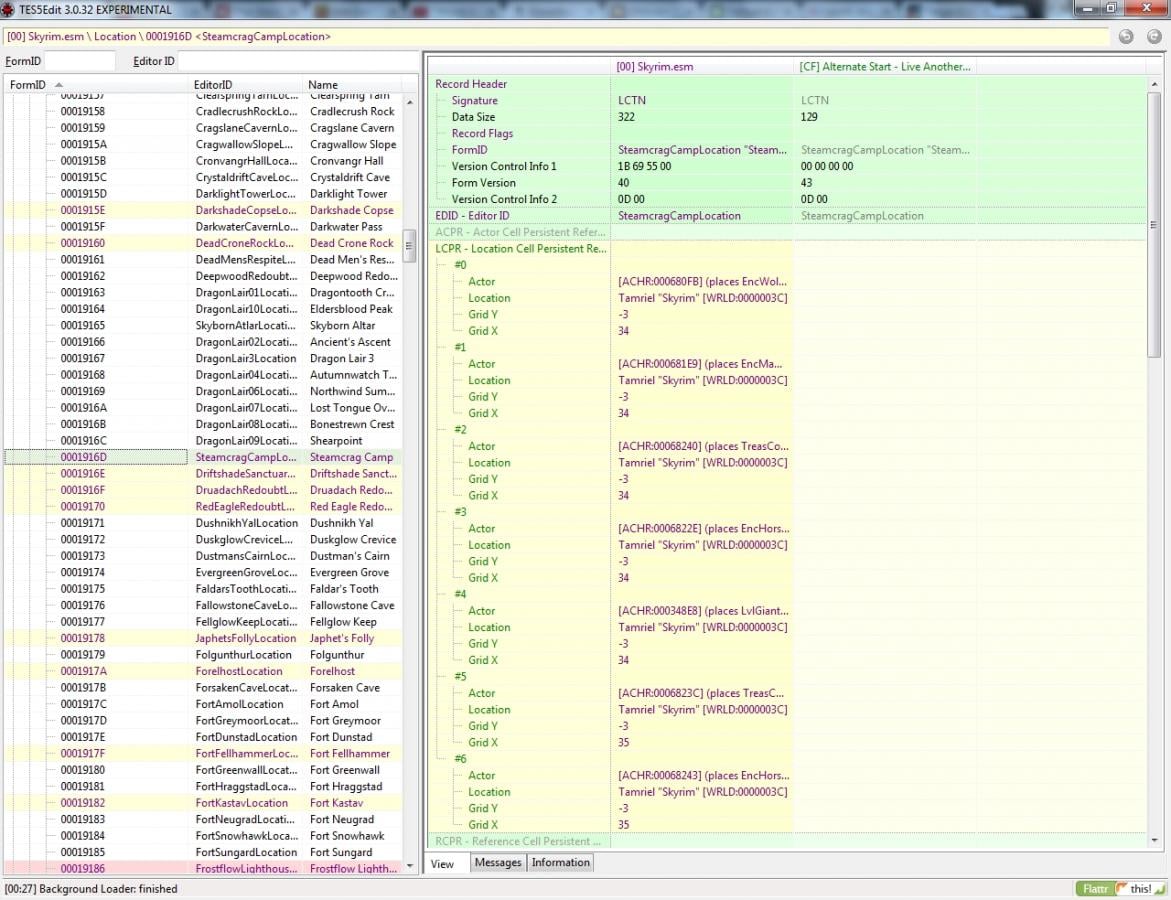Image resolution: width=1171 pixels, height=900 pixels.
Task: Select the Red Eagle Redoubt record 00019170
Action: click(x=202, y=506)
